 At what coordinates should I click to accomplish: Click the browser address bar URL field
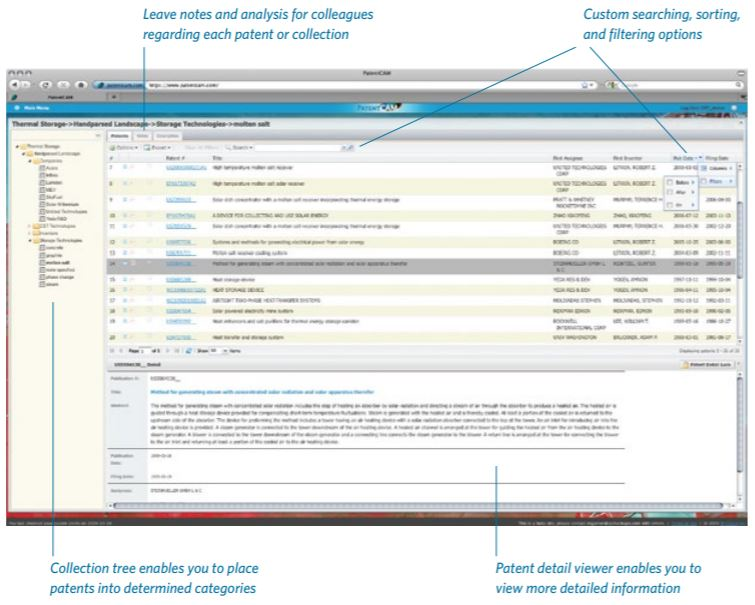(361, 85)
